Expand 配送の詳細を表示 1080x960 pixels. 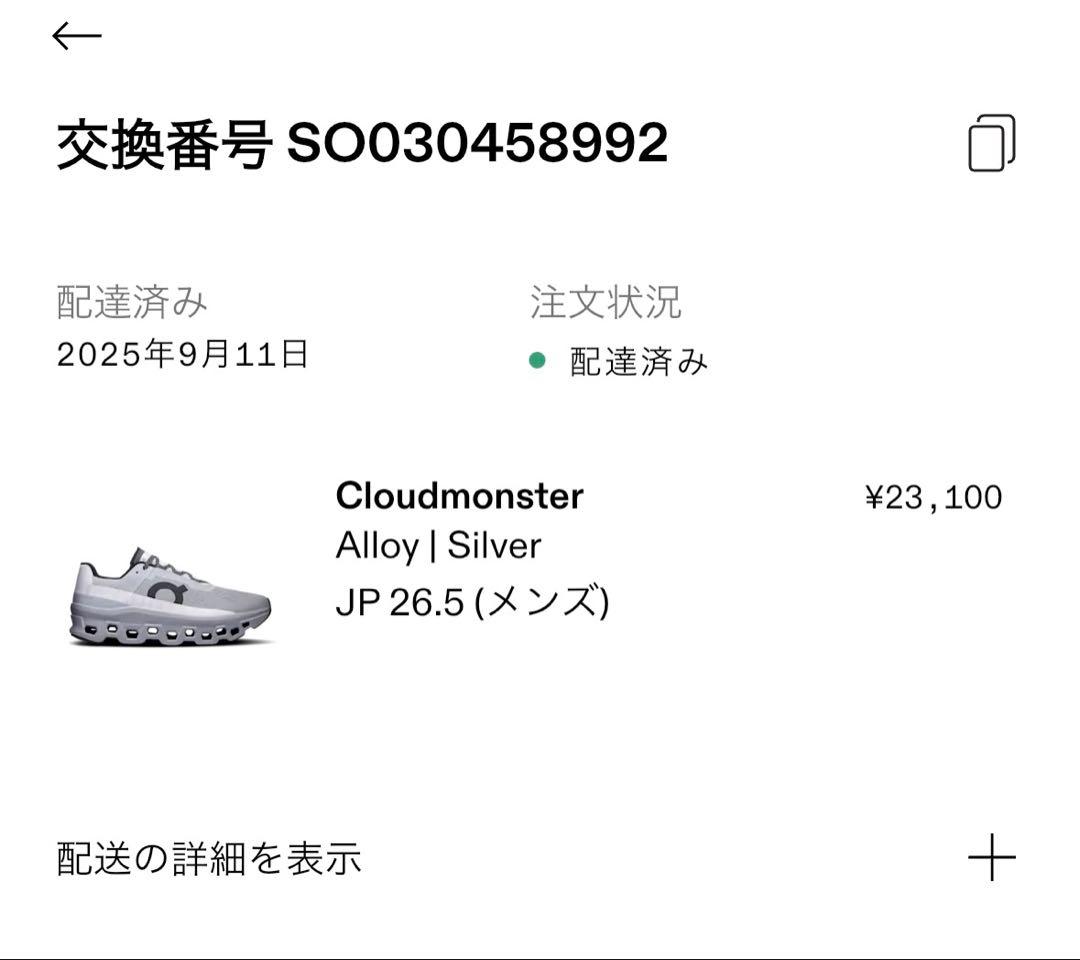(x=209, y=858)
